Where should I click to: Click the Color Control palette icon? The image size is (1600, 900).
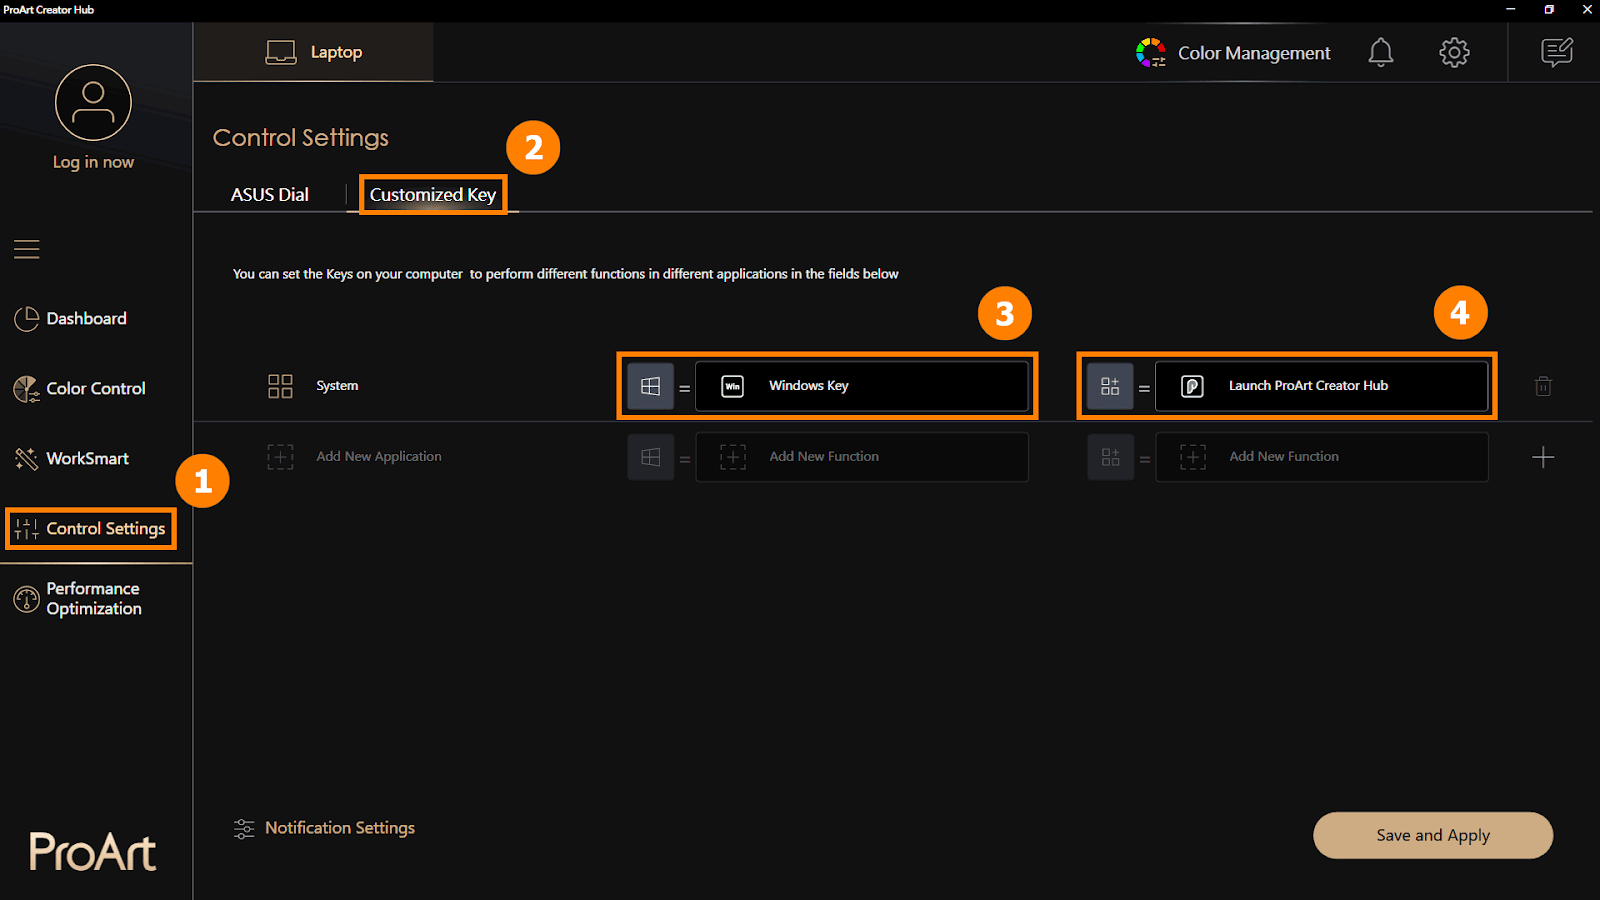pyautogui.click(x=26, y=389)
